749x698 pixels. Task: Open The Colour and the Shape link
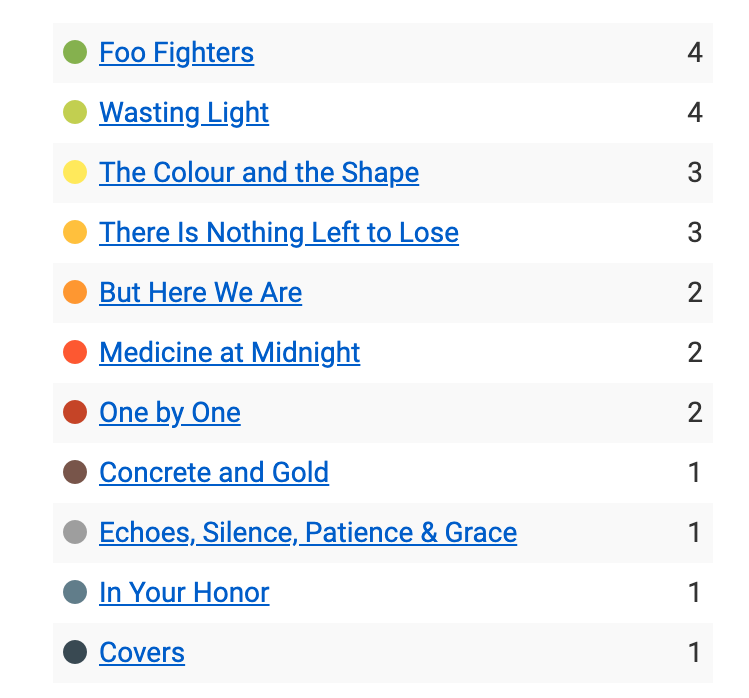(x=259, y=173)
